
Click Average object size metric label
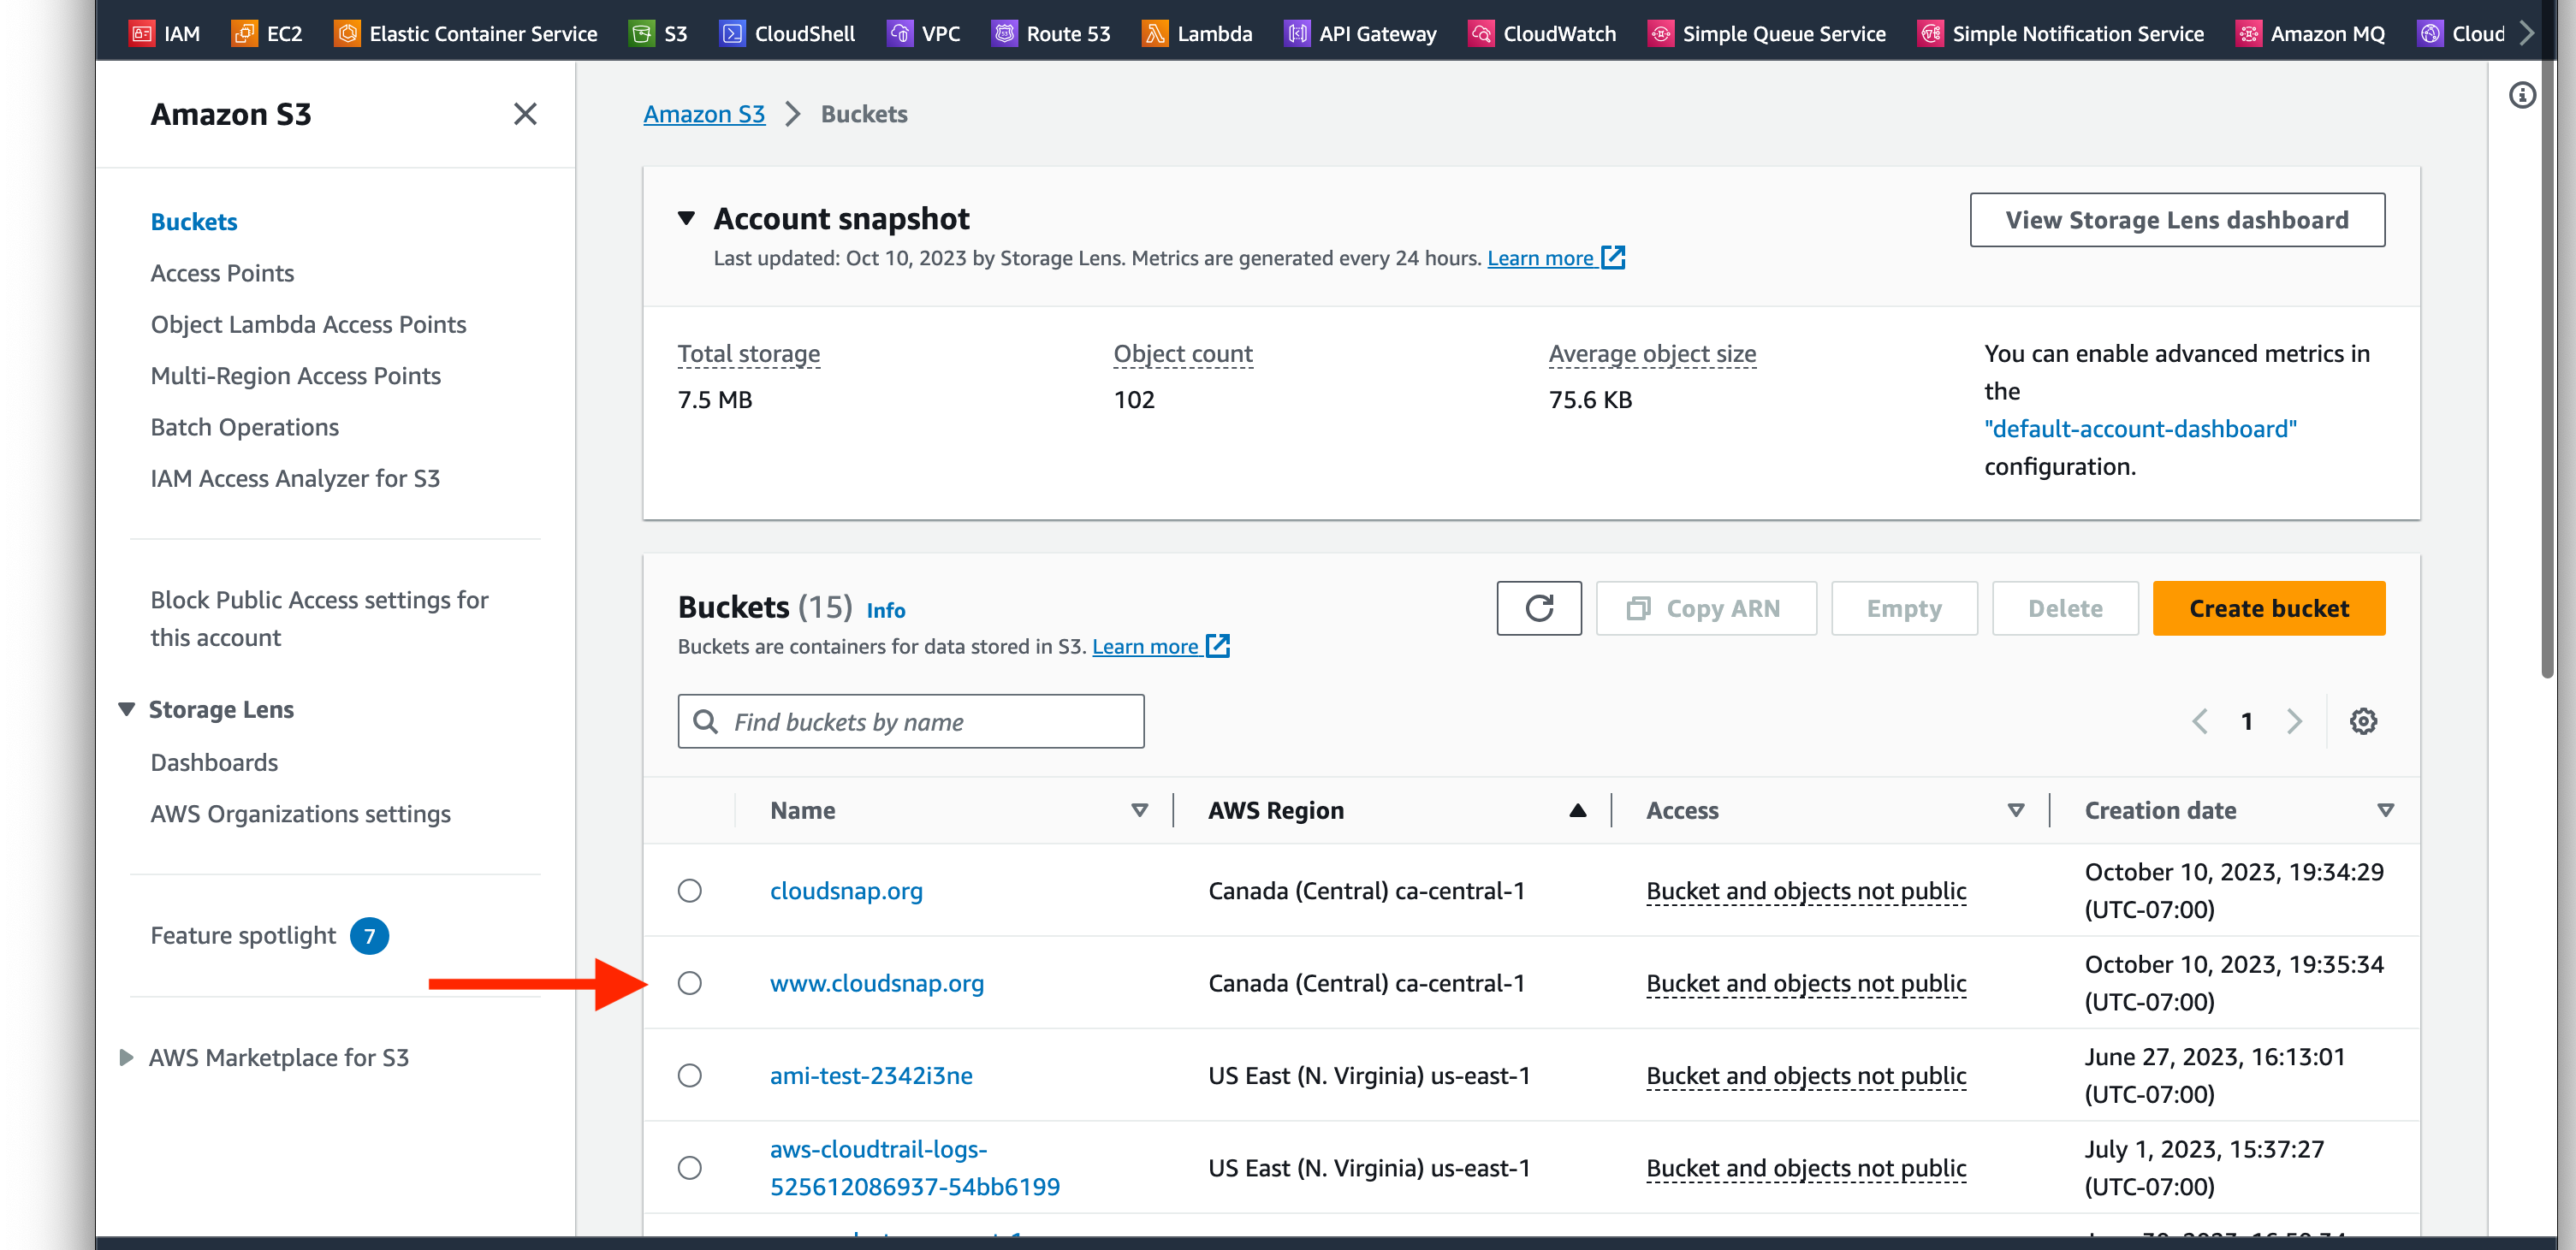pos(1652,353)
